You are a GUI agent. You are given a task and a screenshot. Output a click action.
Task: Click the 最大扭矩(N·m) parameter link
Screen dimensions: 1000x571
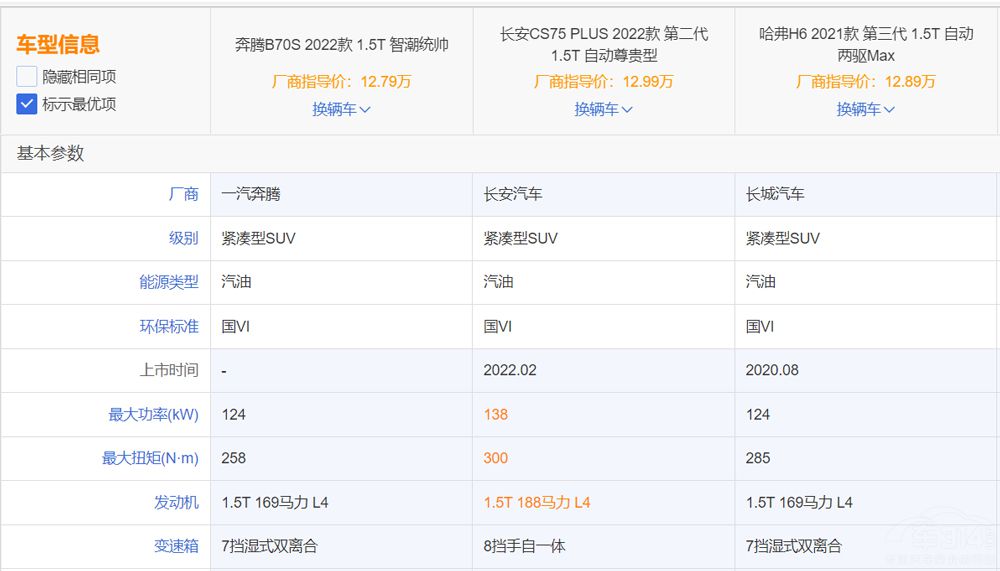[150, 458]
